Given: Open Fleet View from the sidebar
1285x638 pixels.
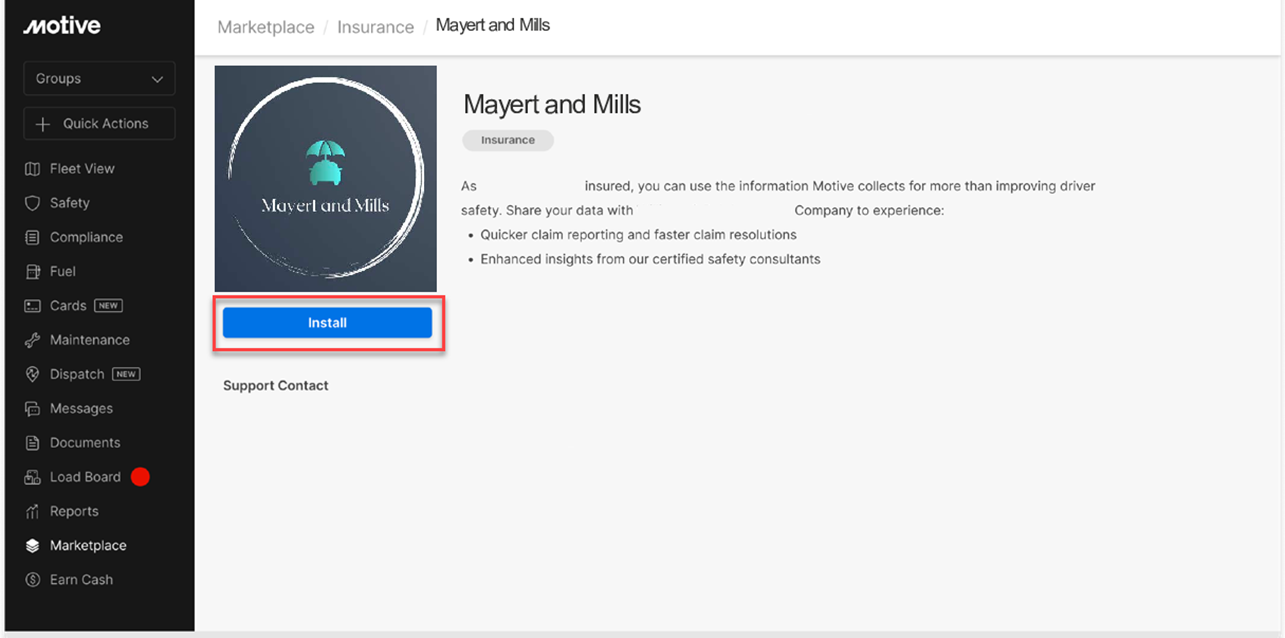Looking at the screenshot, I should [82, 169].
